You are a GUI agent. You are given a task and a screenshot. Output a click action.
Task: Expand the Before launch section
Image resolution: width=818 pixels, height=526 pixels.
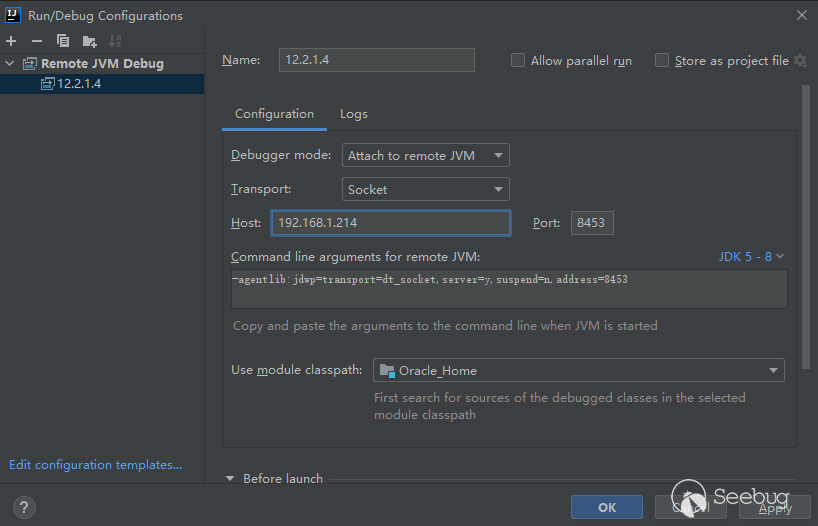point(231,479)
